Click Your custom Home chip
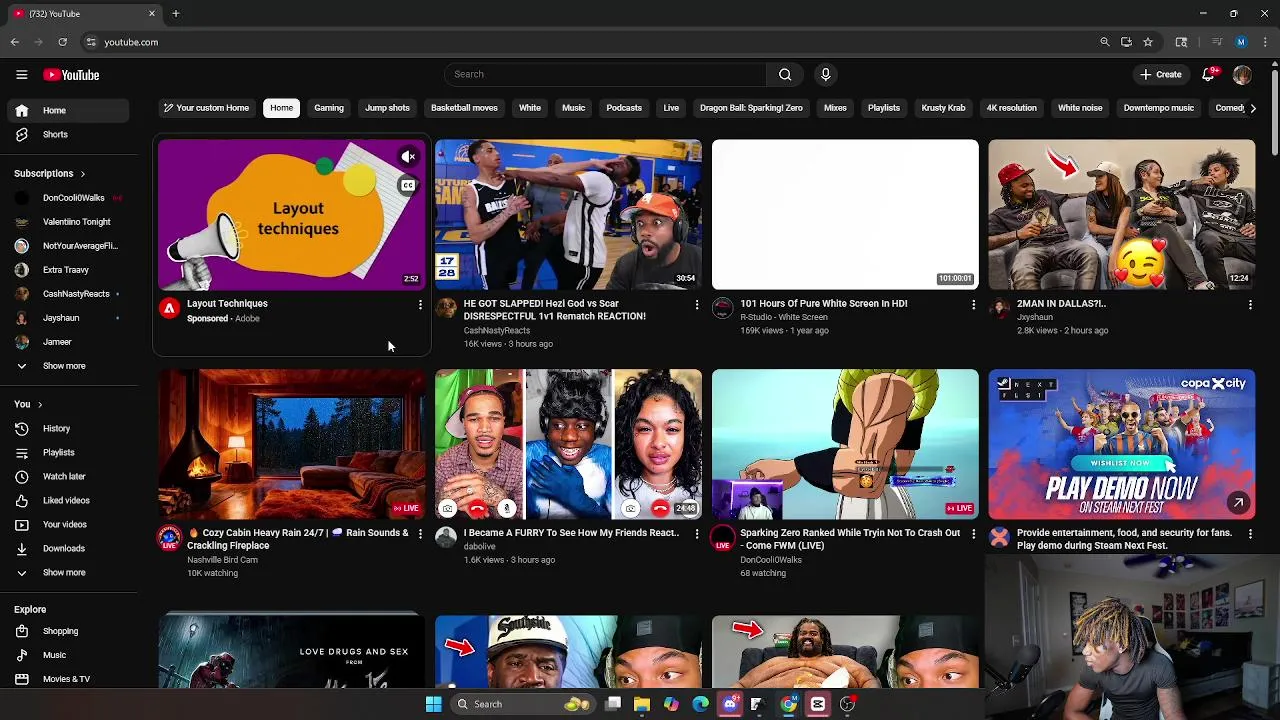 coord(206,108)
